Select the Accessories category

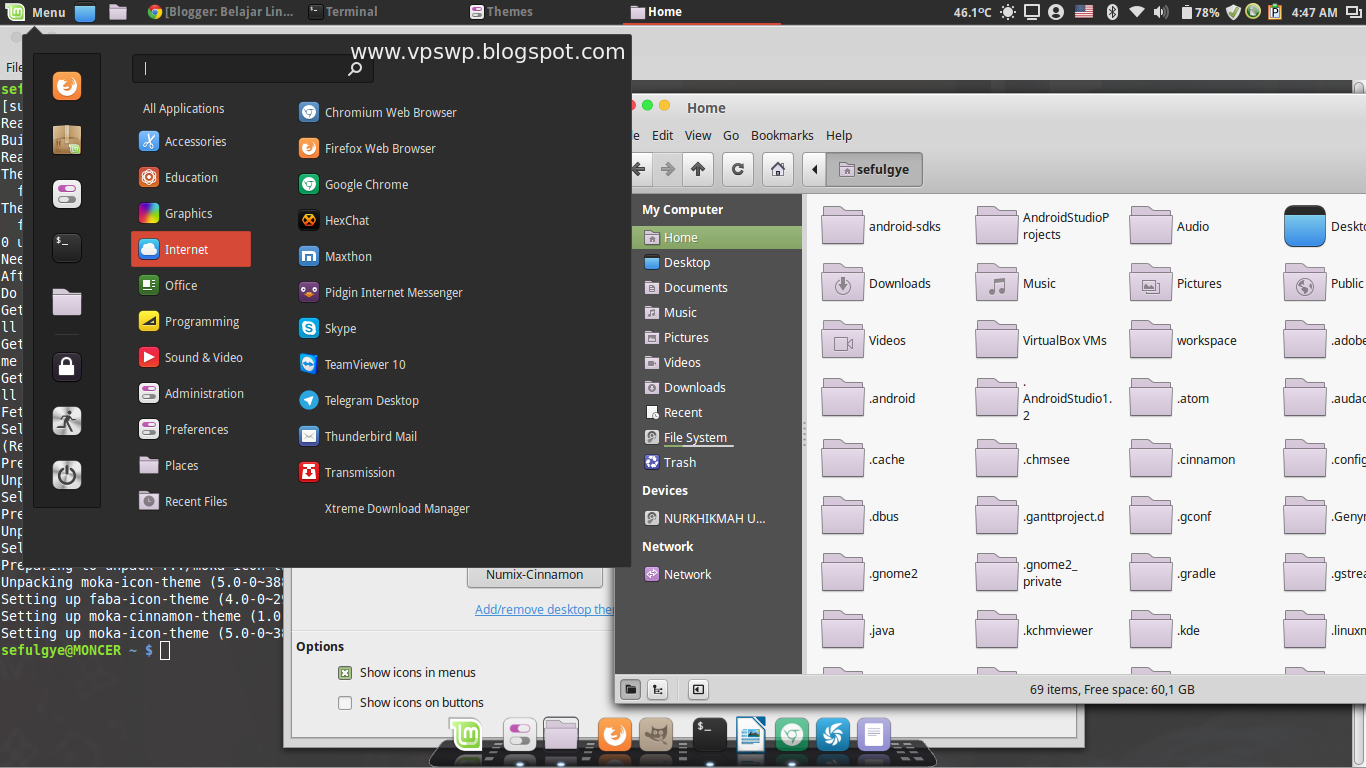point(190,142)
